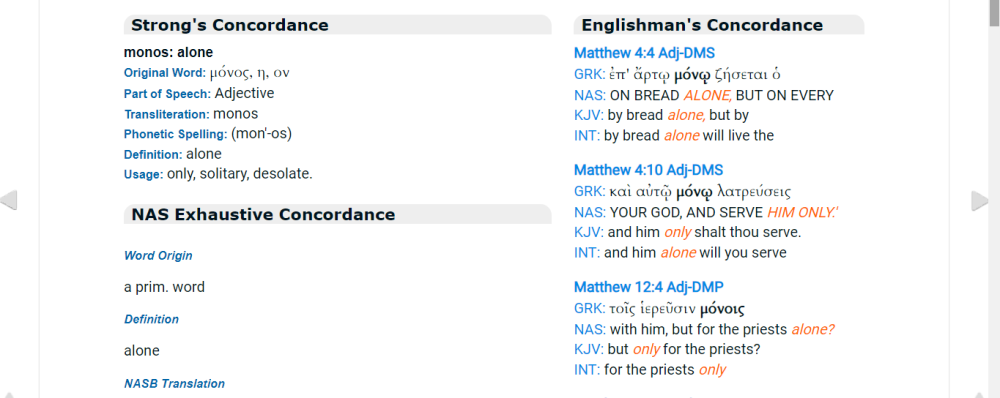
Task: Click the Englishman's Concordance heading
Action: (x=702, y=26)
